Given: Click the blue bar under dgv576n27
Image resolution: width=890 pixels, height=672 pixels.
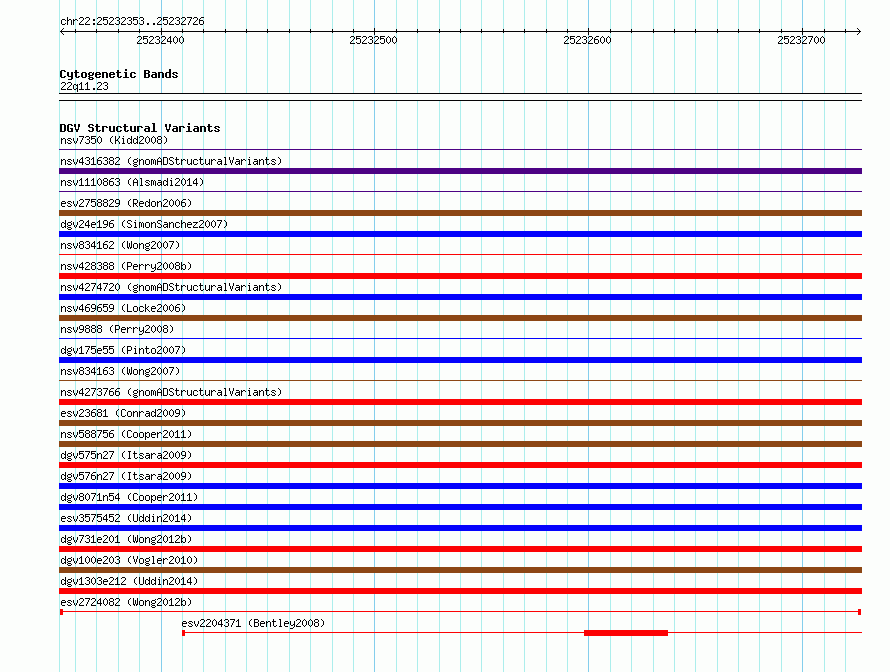Looking at the screenshot, I should tap(460, 486).
